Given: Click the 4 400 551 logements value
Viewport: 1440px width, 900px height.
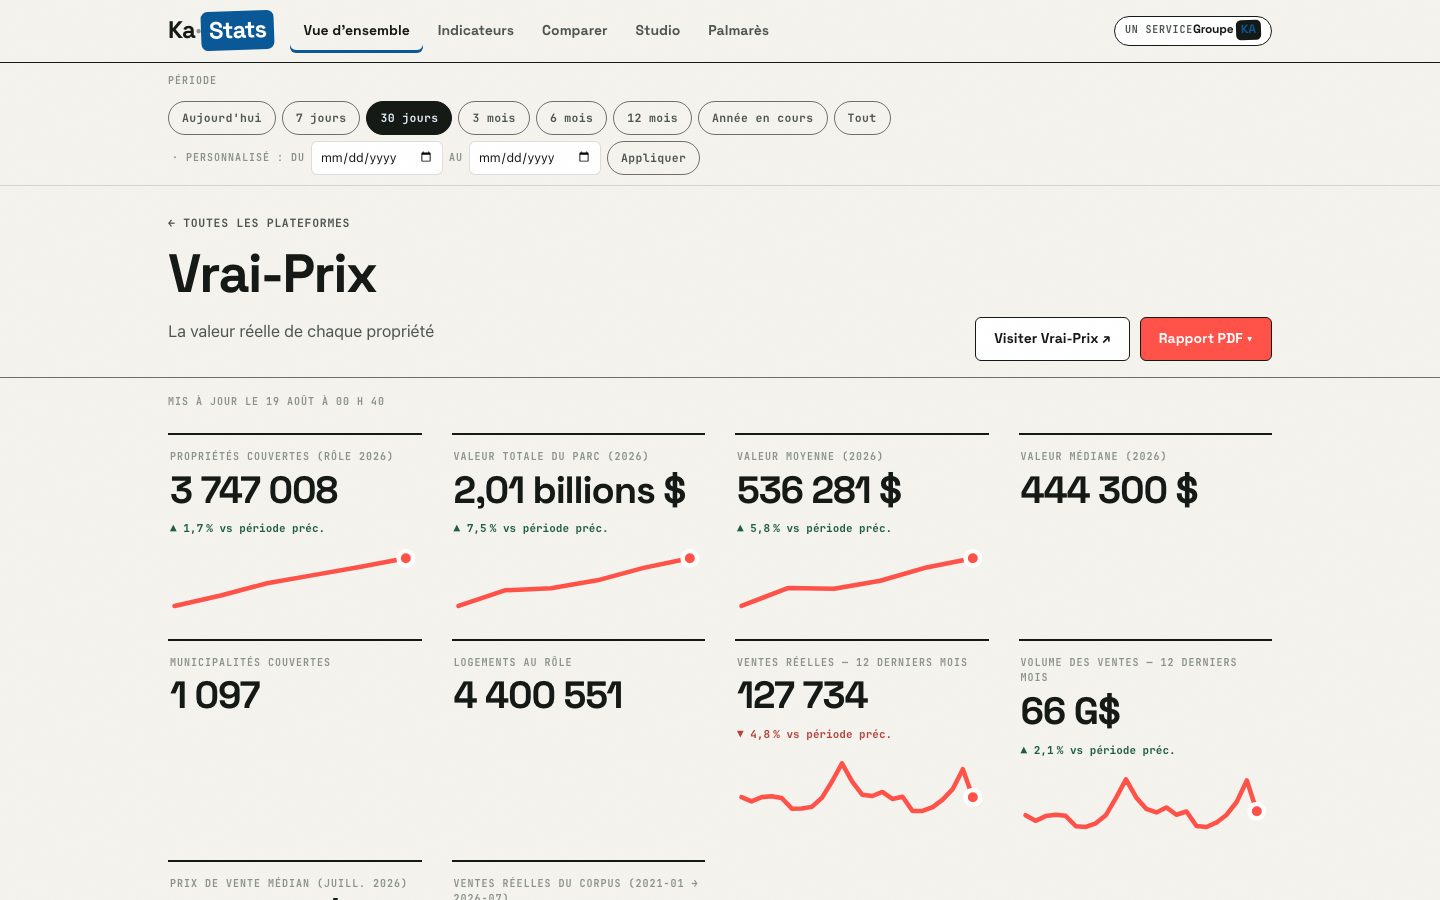Looking at the screenshot, I should coord(538,695).
